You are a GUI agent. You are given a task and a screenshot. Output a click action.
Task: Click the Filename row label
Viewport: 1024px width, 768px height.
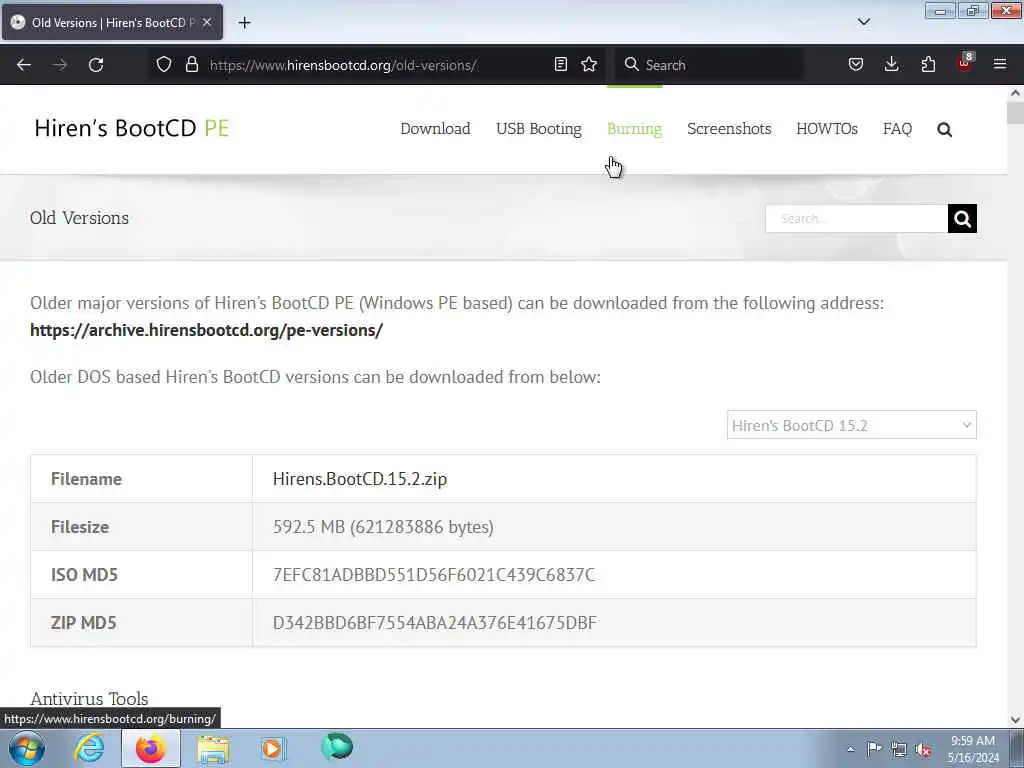tap(86, 479)
